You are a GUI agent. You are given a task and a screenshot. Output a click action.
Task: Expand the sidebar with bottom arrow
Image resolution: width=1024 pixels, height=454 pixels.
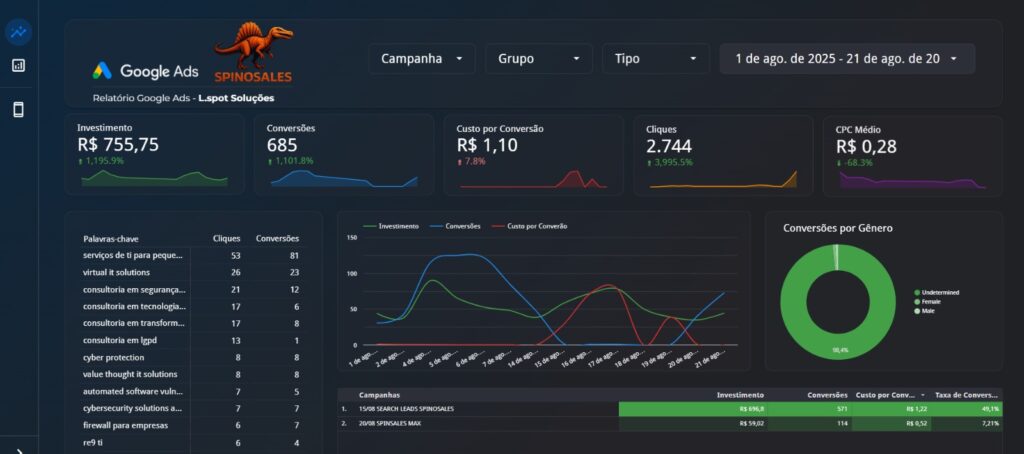[x=18, y=449]
